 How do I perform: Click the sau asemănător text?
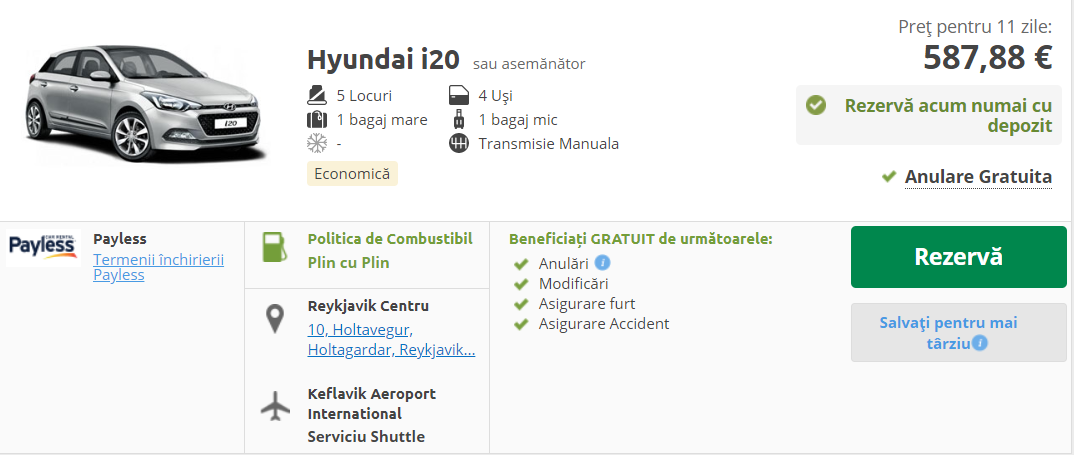pos(529,64)
